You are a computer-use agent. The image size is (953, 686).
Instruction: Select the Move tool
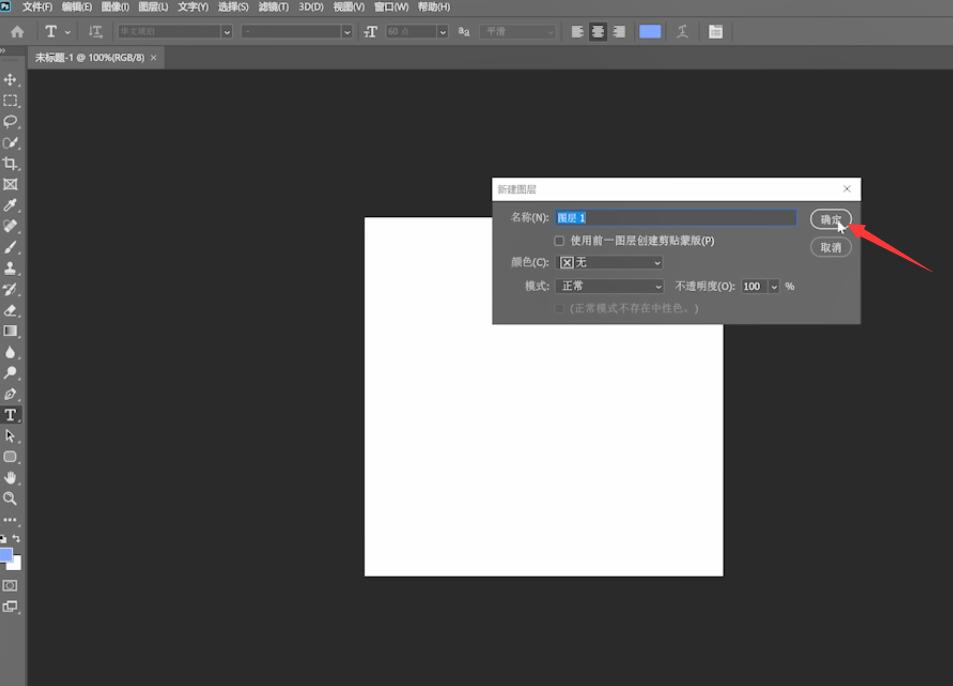click(10, 80)
